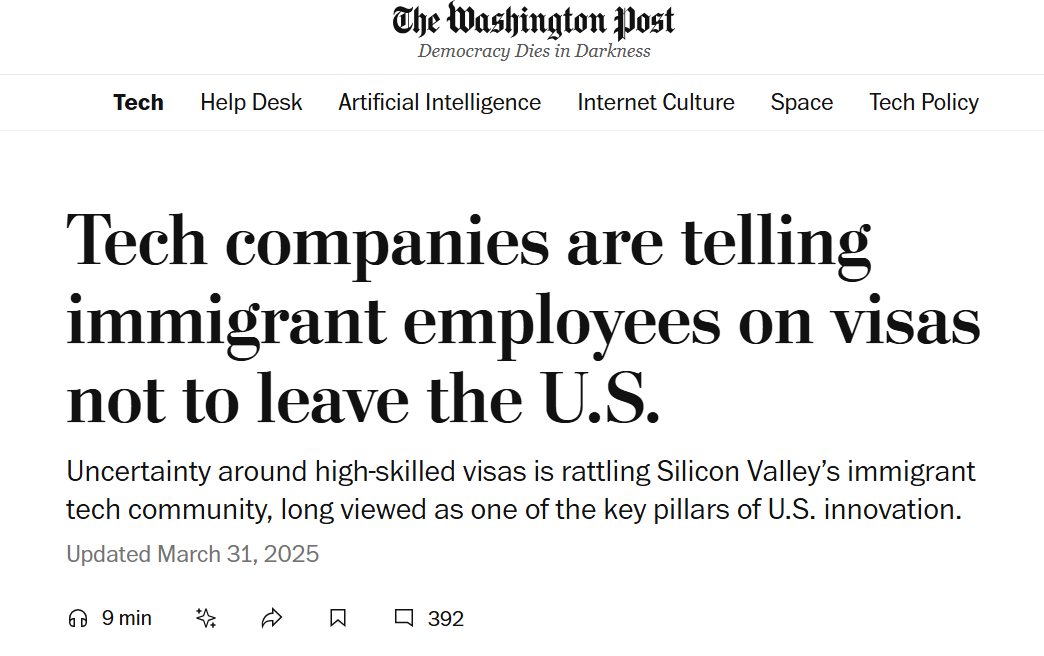Bookmark this article to save it
The width and height of the screenshot is (1044, 656).
pyautogui.click(x=338, y=619)
